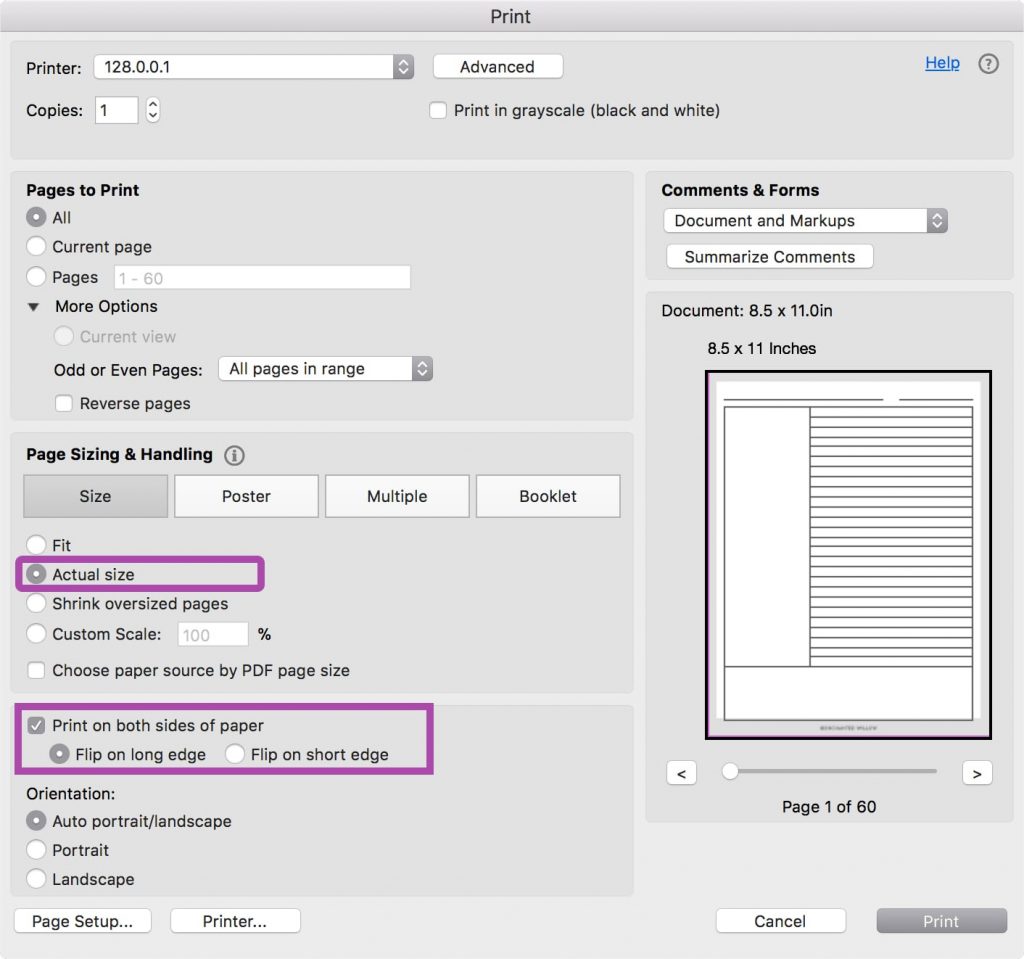The image size is (1024, 959).
Task: Click the Copies input field
Action: (x=116, y=110)
